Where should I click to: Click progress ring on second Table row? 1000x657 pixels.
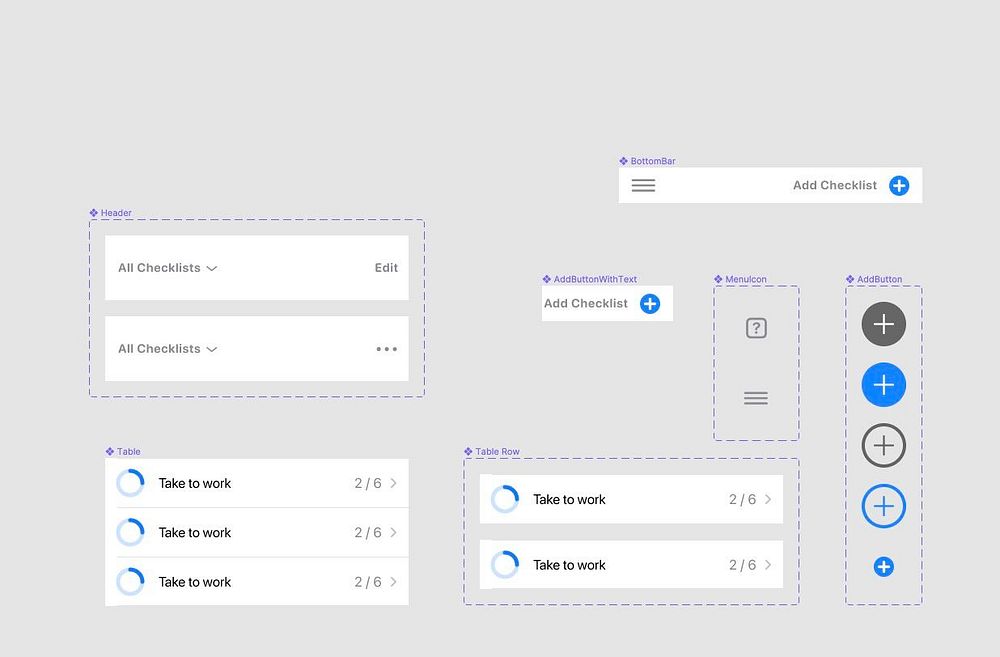click(131, 533)
